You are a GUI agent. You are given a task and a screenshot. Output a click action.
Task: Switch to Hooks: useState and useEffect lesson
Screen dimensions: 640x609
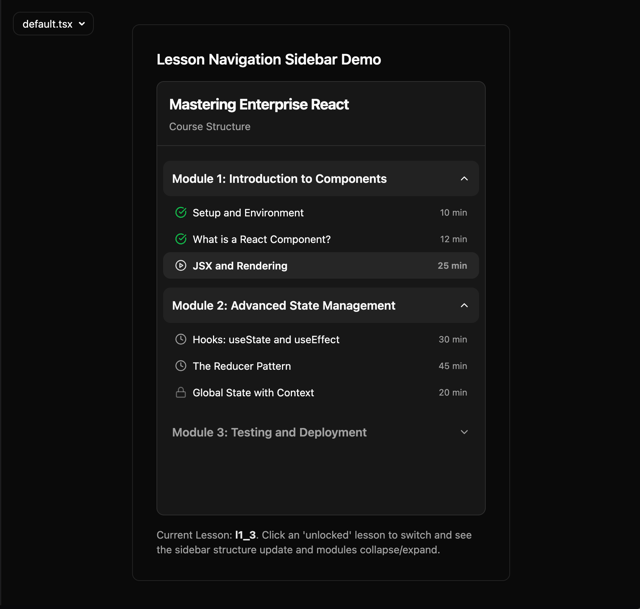321,340
